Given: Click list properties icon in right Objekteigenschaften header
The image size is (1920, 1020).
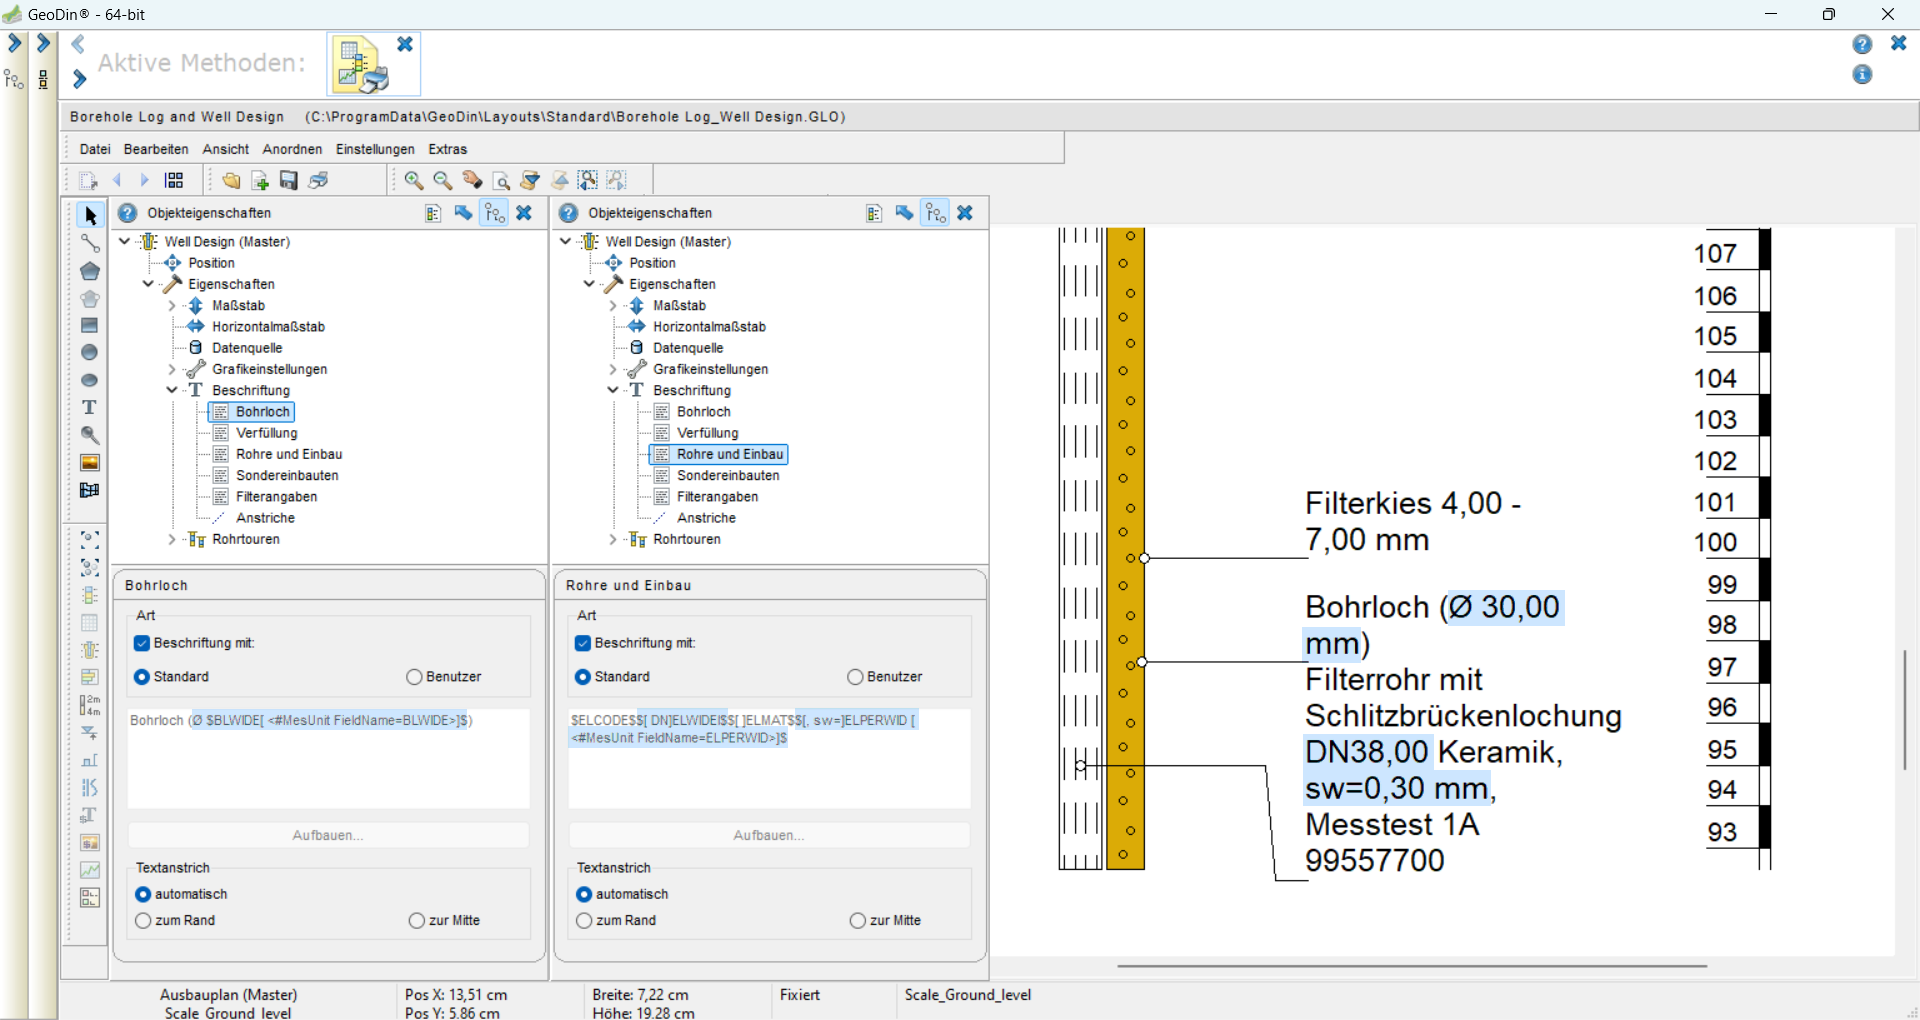Looking at the screenshot, I should 874,213.
